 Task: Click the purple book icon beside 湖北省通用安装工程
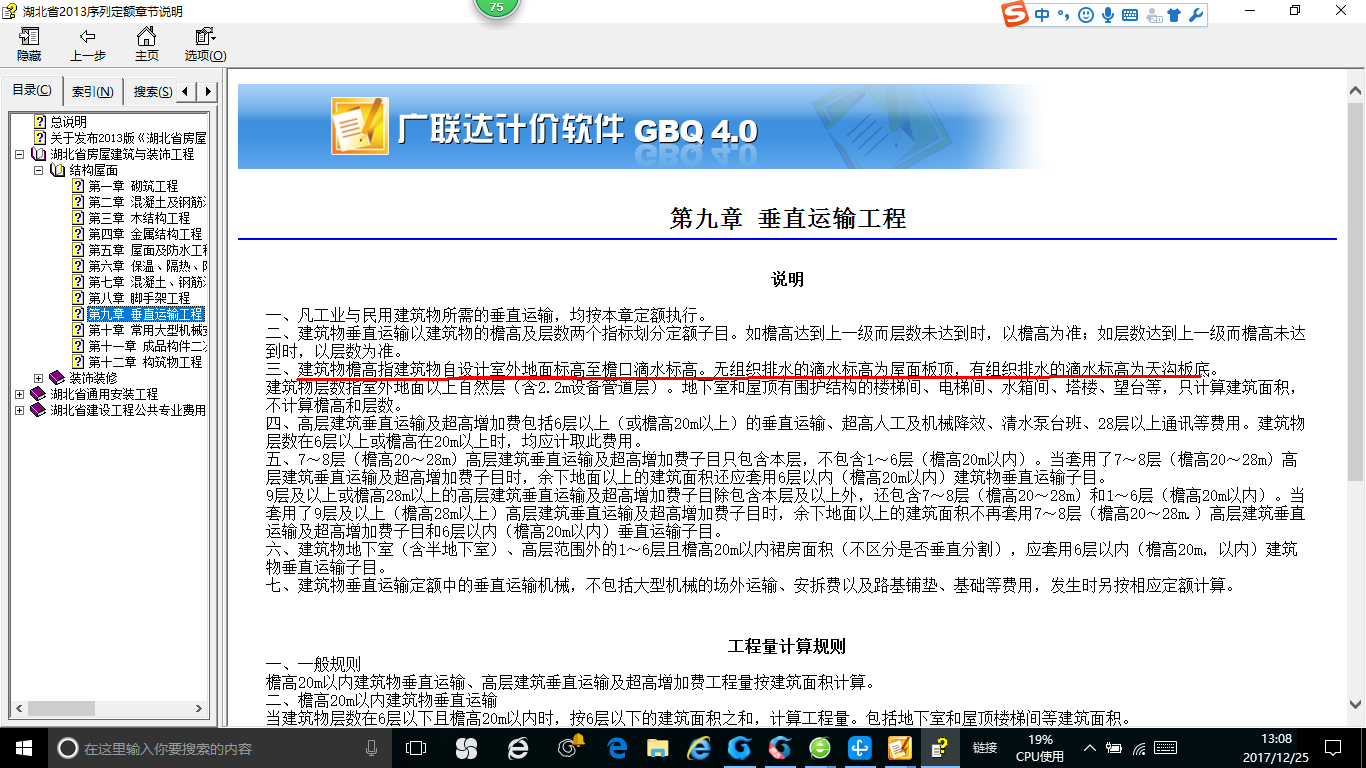pyautogui.click(x=39, y=394)
